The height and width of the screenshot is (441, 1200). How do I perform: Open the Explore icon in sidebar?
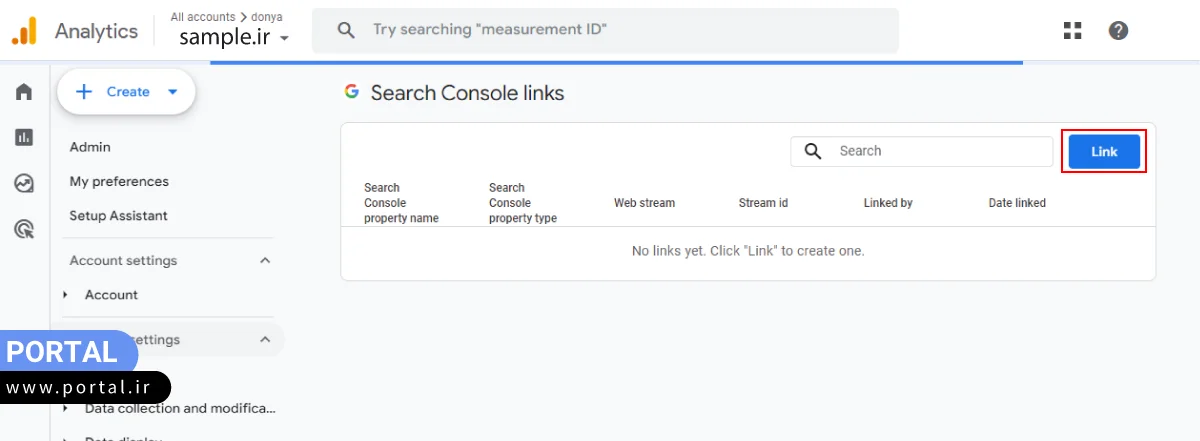click(24, 184)
